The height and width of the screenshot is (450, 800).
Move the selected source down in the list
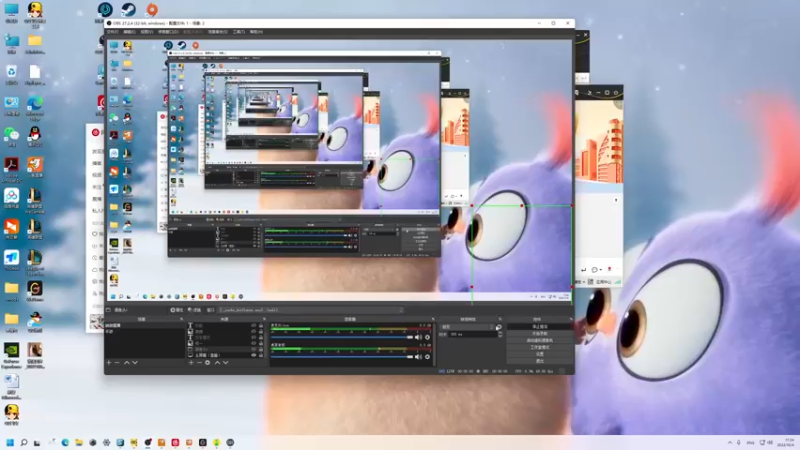tap(226, 363)
